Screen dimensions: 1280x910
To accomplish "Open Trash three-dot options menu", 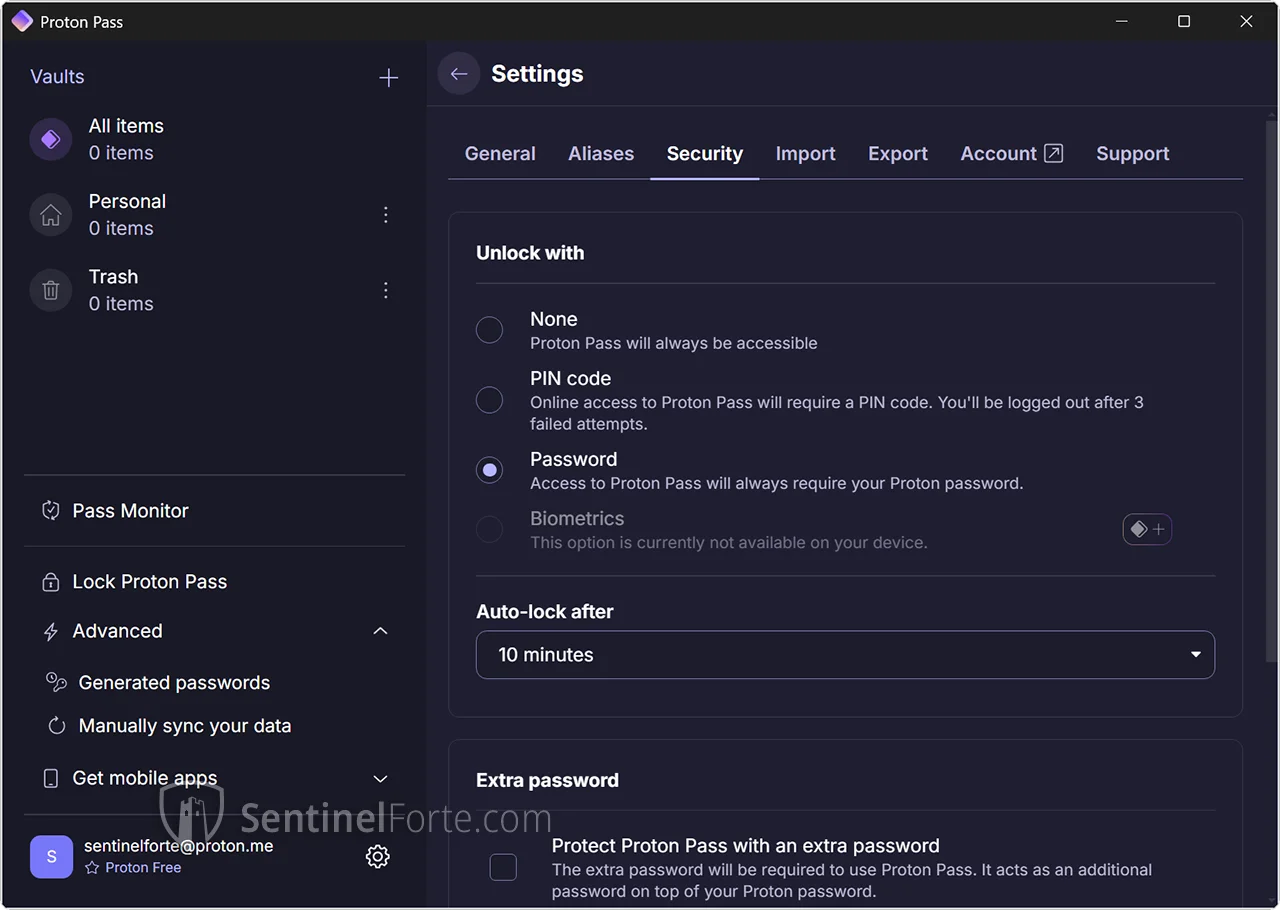I will [x=386, y=290].
